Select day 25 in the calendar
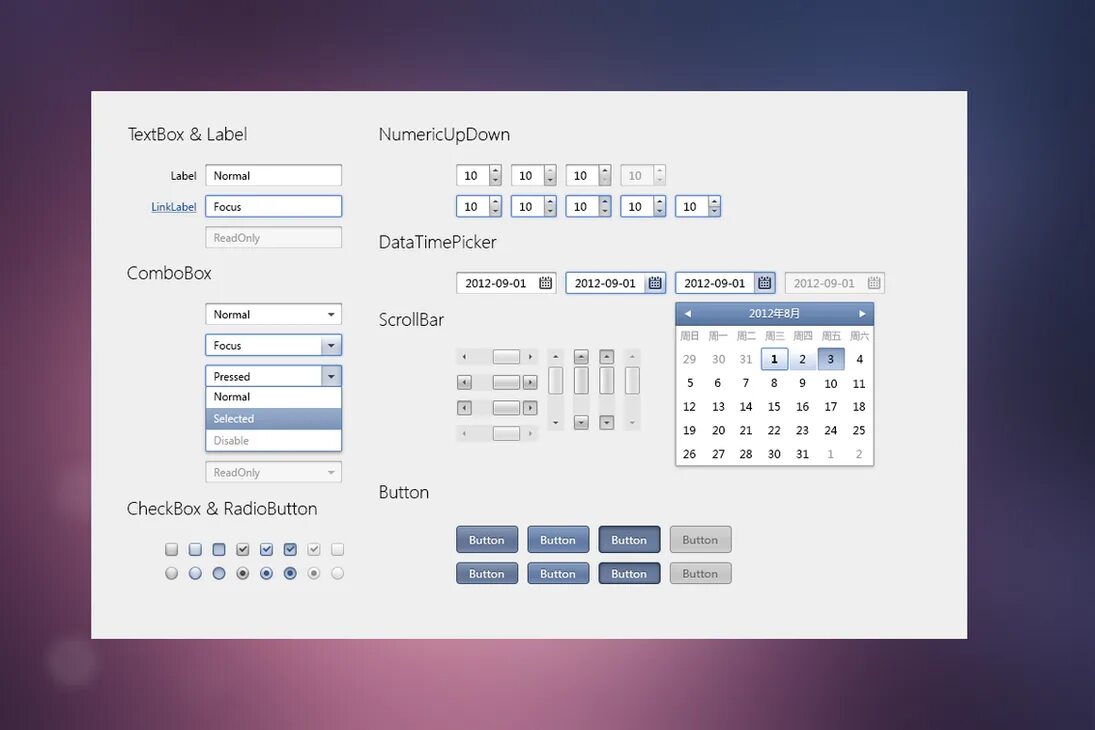Image resolution: width=1095 pixels, height=730 pixels. [859, 430]
